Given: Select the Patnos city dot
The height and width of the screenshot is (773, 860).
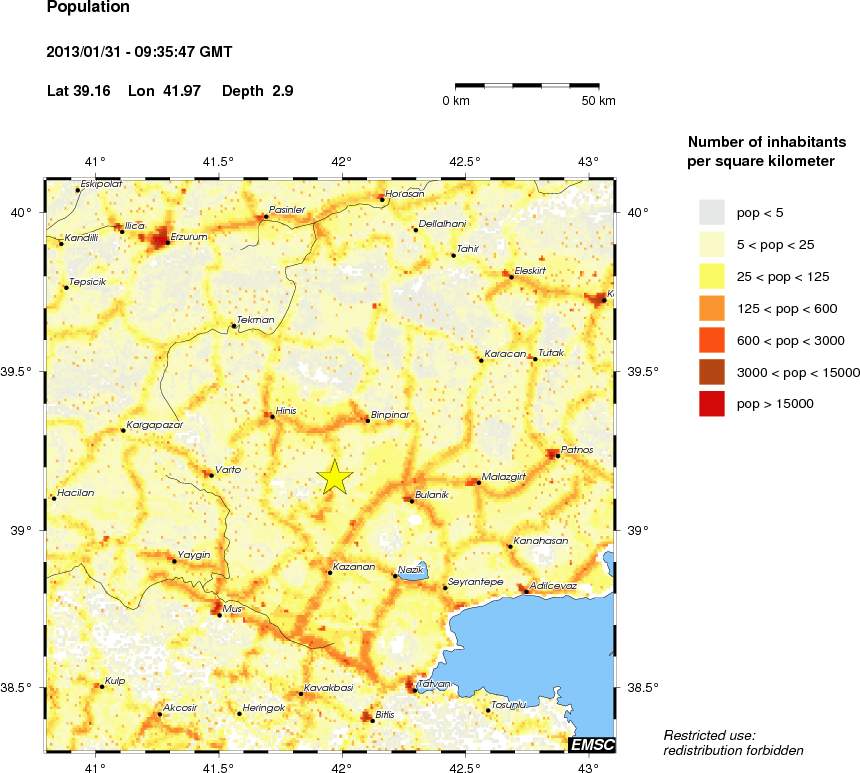Looking at the screenshot, I should (558, 456).
